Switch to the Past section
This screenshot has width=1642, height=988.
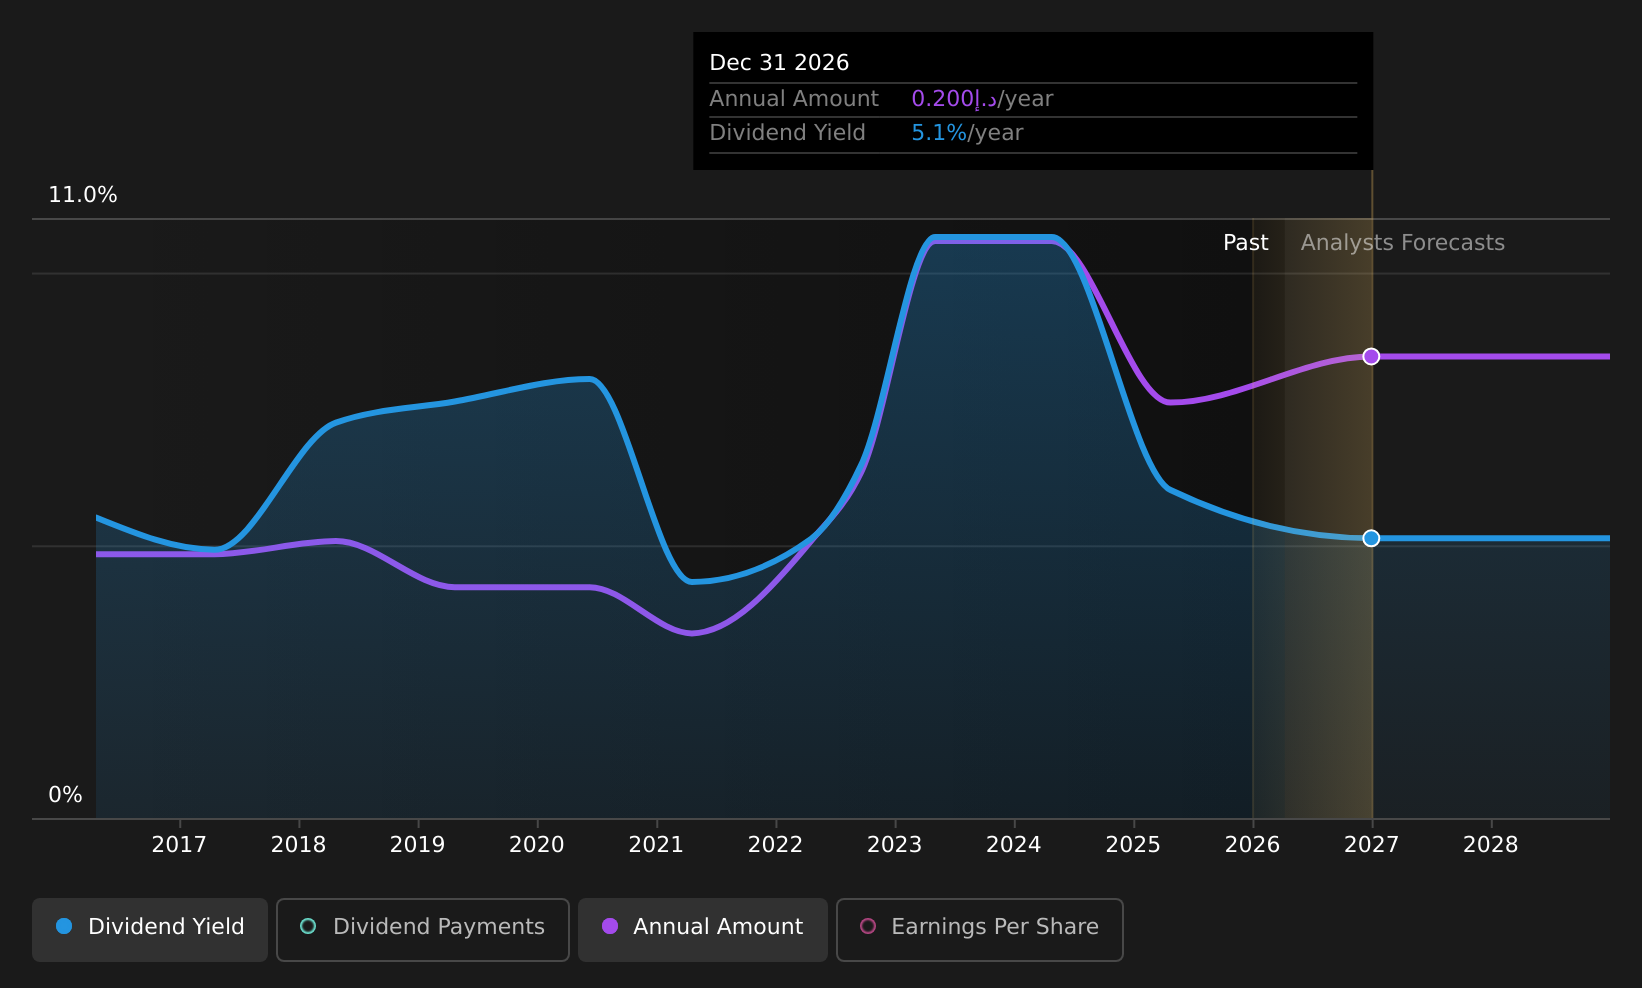coord(1245,242)
